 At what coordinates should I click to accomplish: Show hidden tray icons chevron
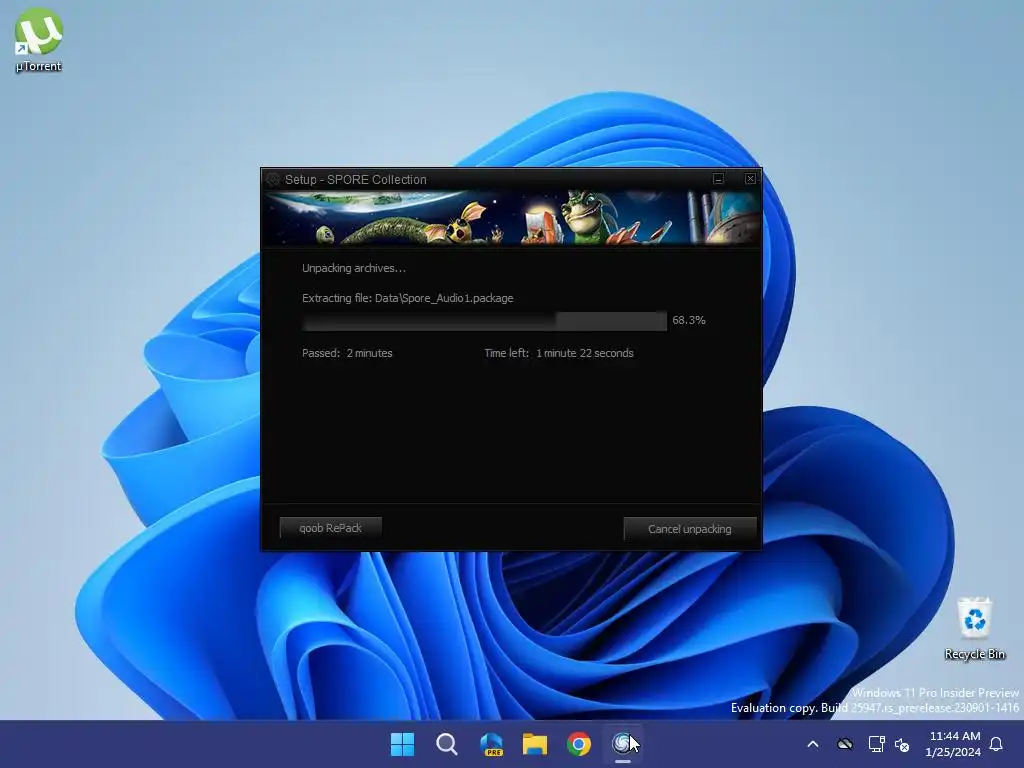pos(813,744)
